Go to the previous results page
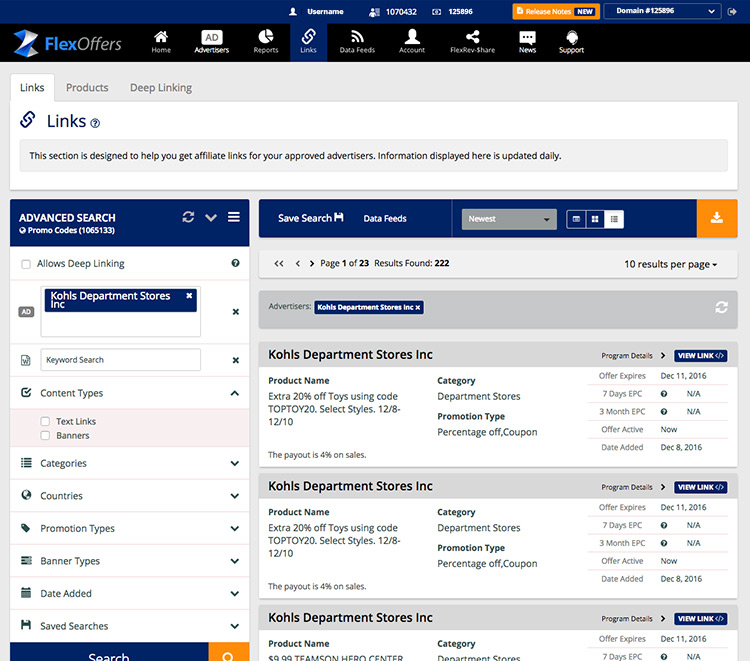Viewport: 750px width, 661px height. pyautogui.click(x=298, y=264)
